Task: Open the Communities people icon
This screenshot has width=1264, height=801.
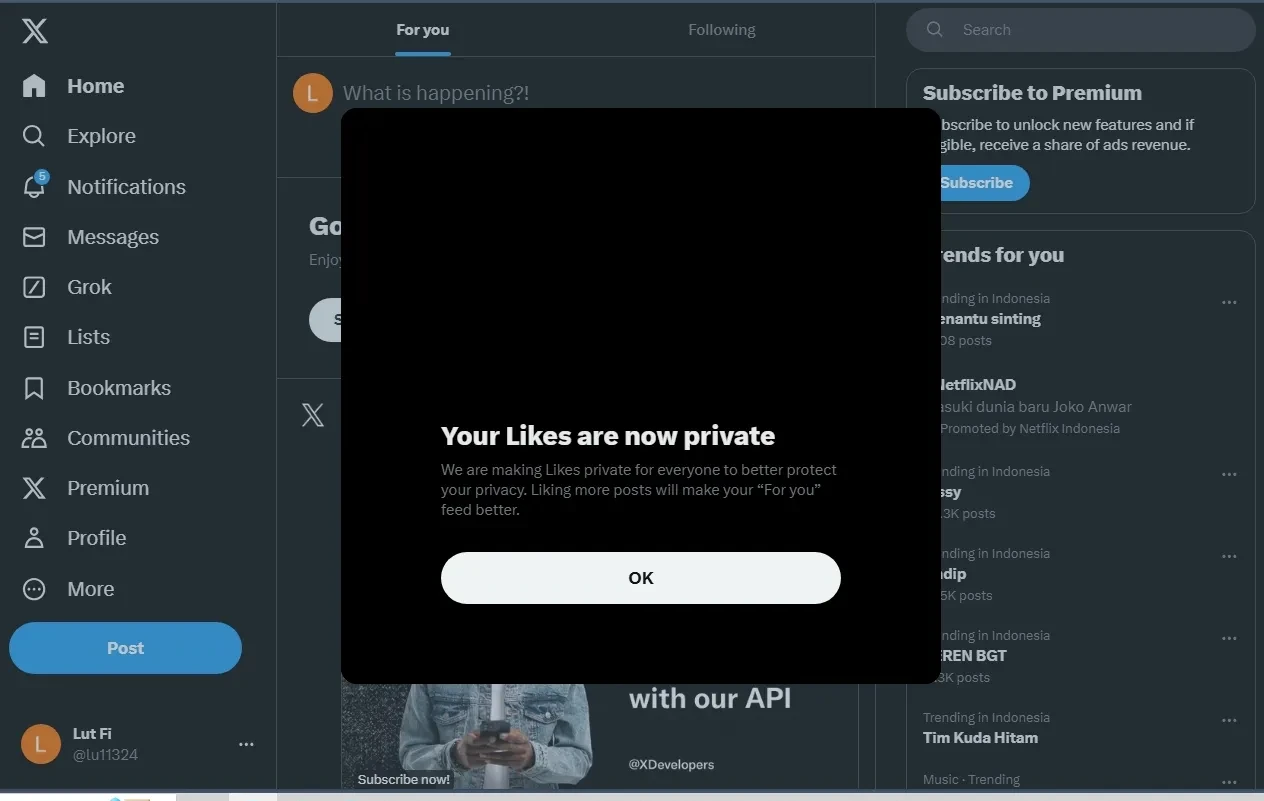Action: pos(34,438)
